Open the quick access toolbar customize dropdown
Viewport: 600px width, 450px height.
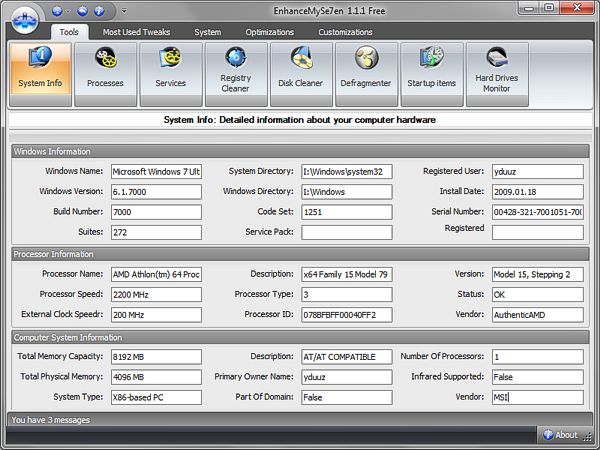pyautogui.click(x=124, y=11)
